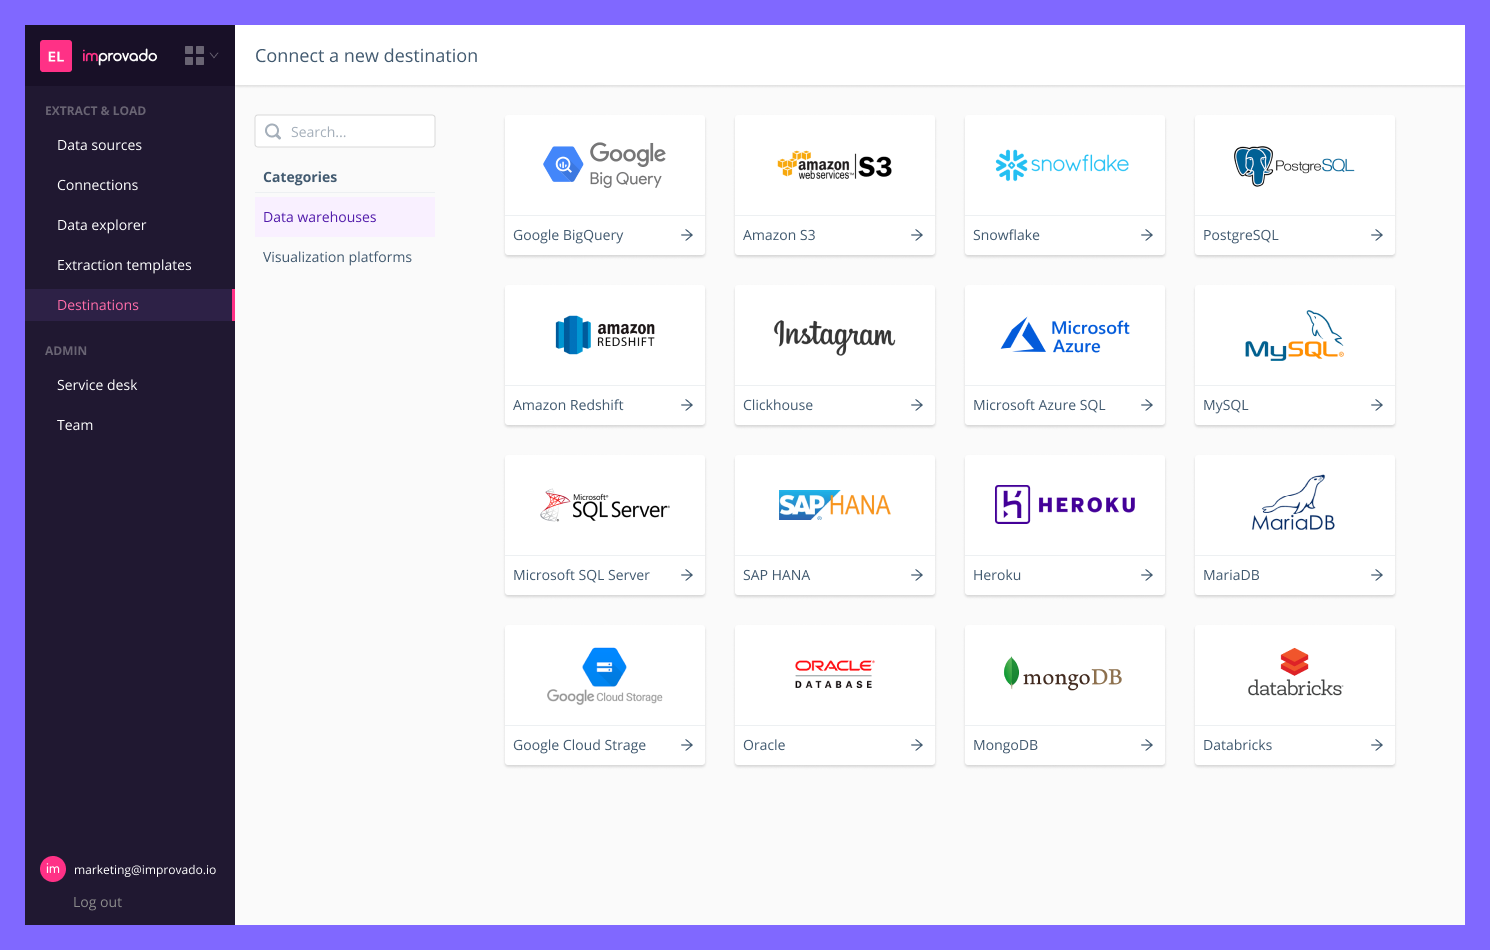The height and width of the screenshot is (950, 1490).
Task: Click the Google BigQuery logo tile
Action: tap(604, 166)
